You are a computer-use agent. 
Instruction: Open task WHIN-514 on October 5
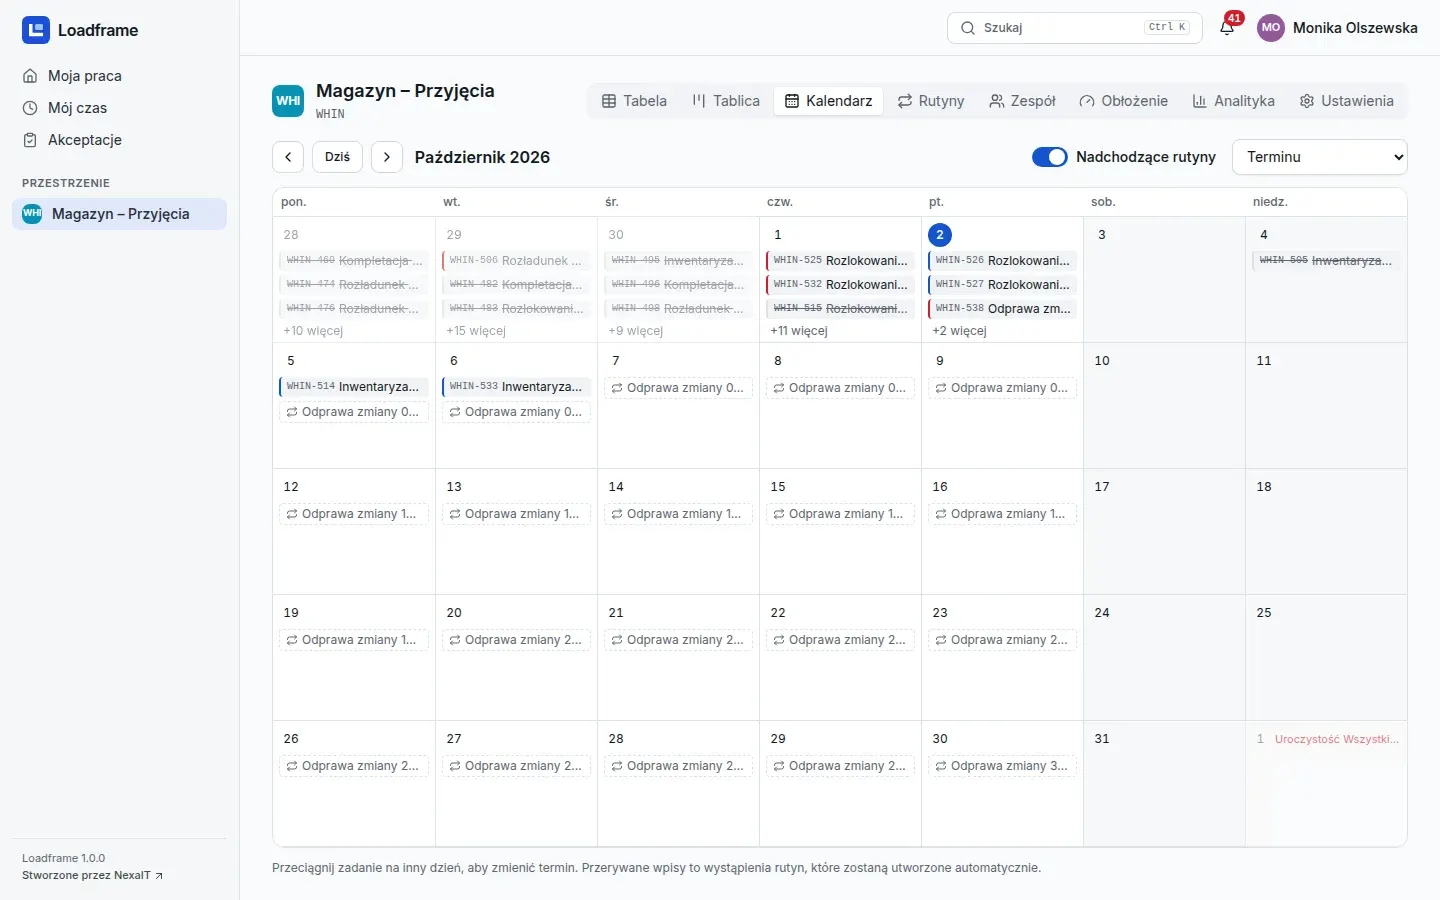point(354,387)
